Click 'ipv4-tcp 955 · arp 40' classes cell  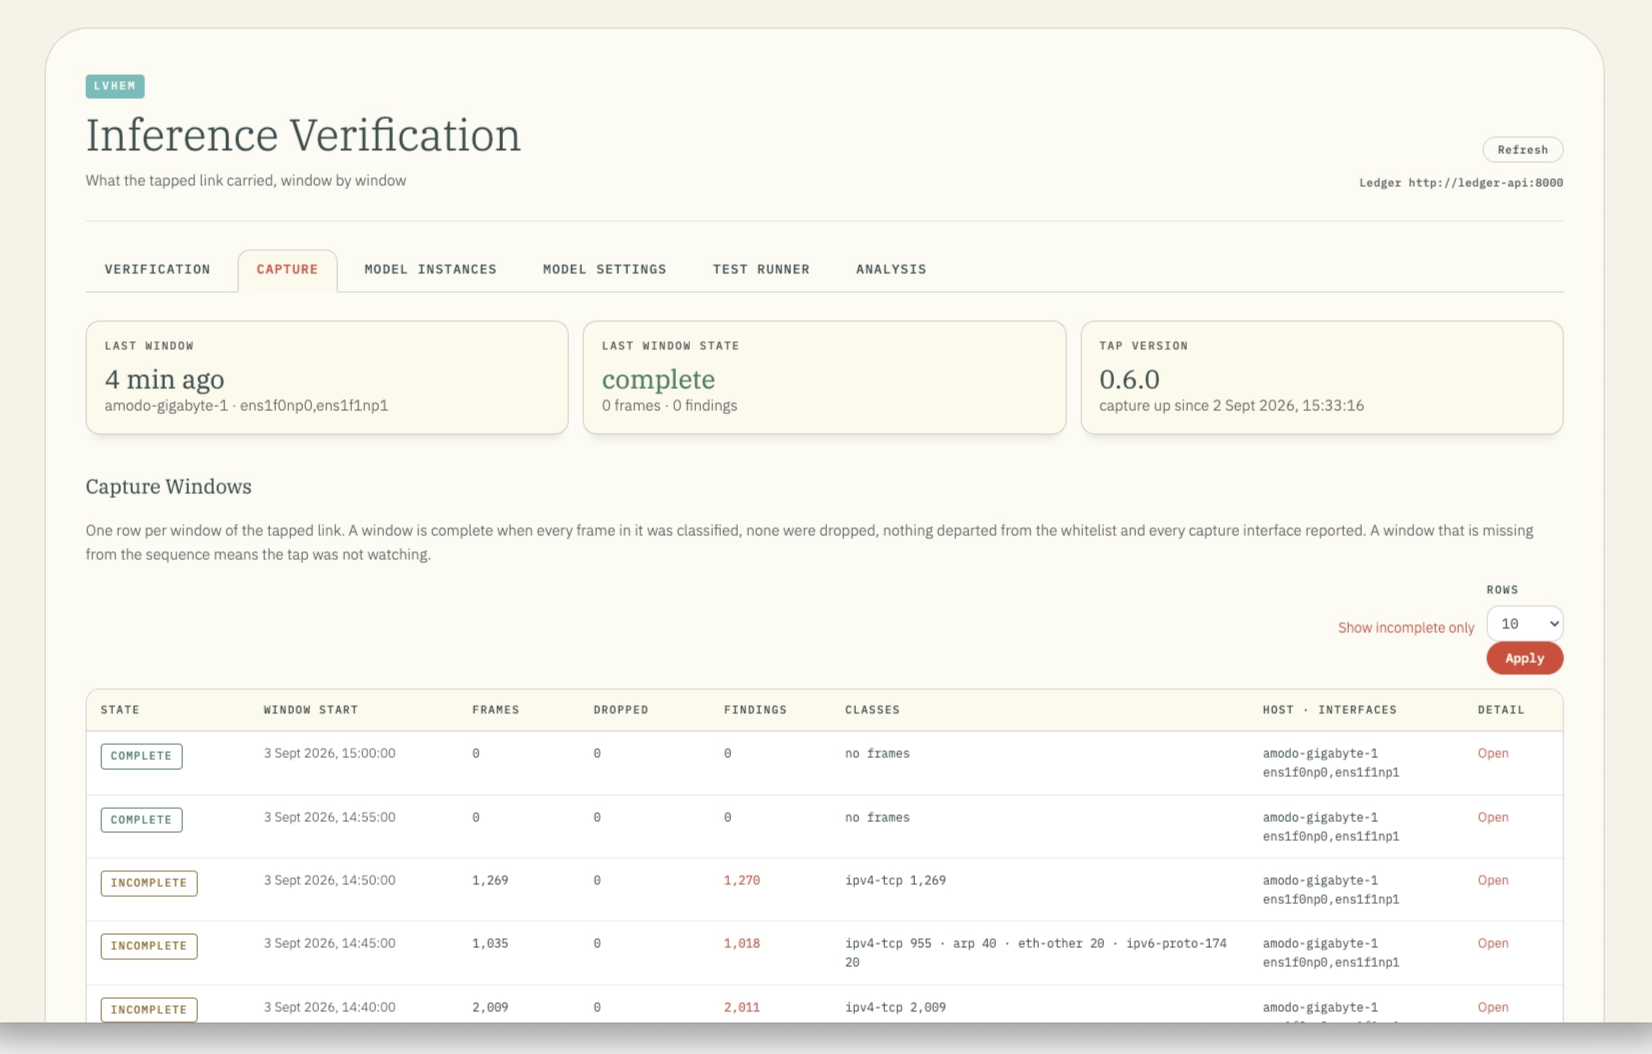(1036, 953)
